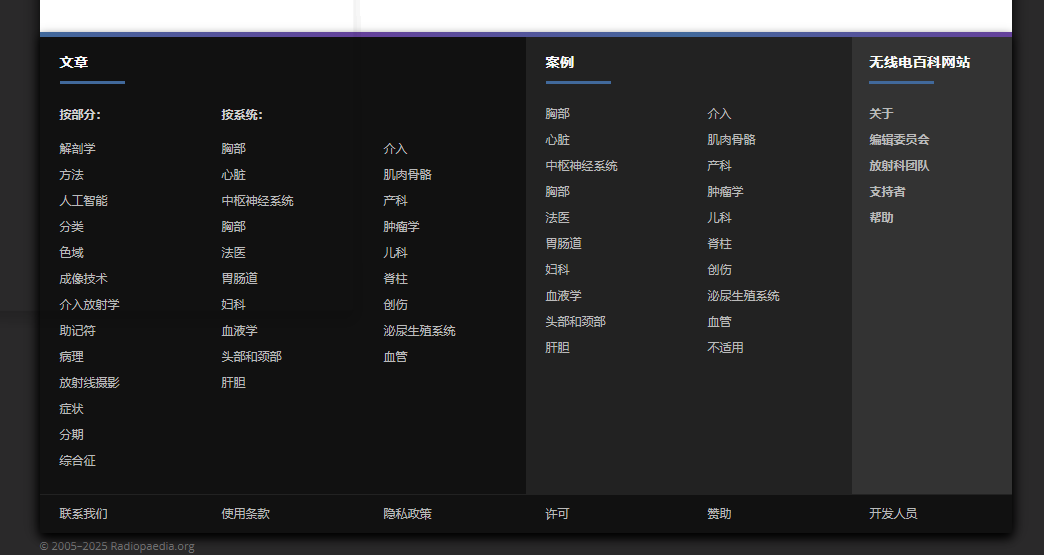Open 头部和颈部 in the 案例 section
This screenshot has height=555, width=1044.
coord(576,321)
